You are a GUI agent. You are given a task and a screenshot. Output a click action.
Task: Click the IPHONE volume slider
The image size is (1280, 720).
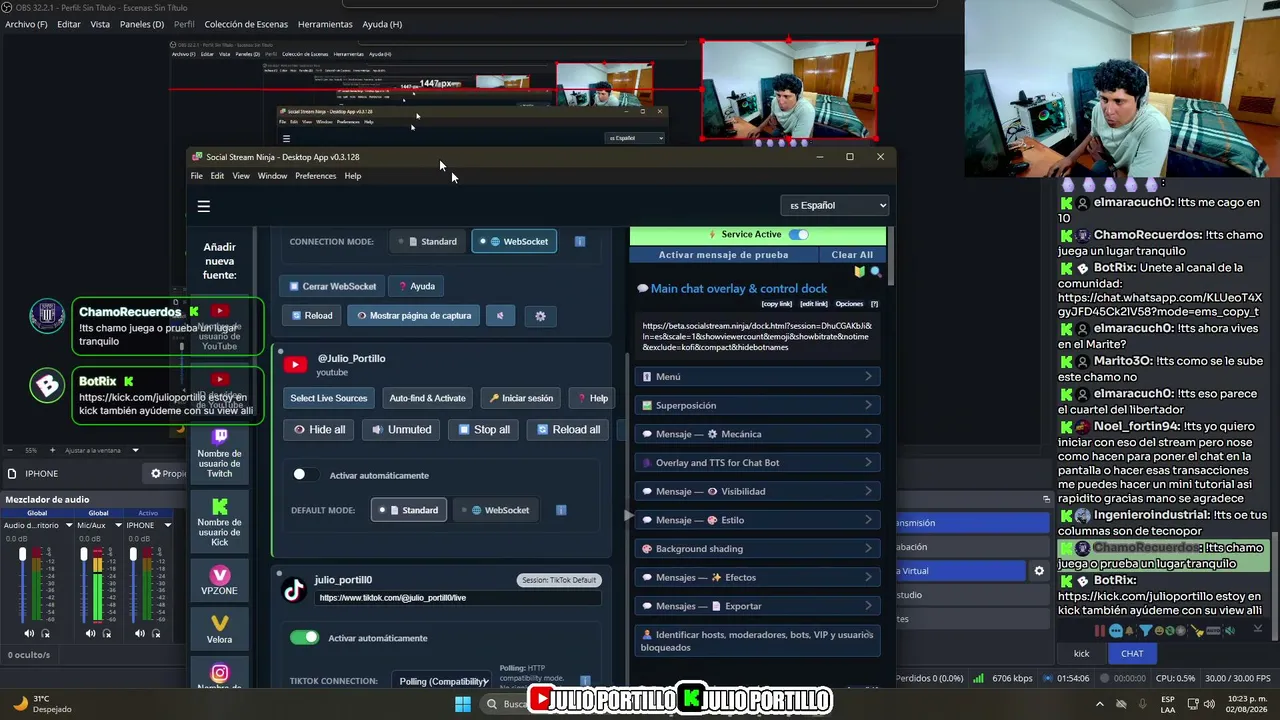click(x=132, y=583)
